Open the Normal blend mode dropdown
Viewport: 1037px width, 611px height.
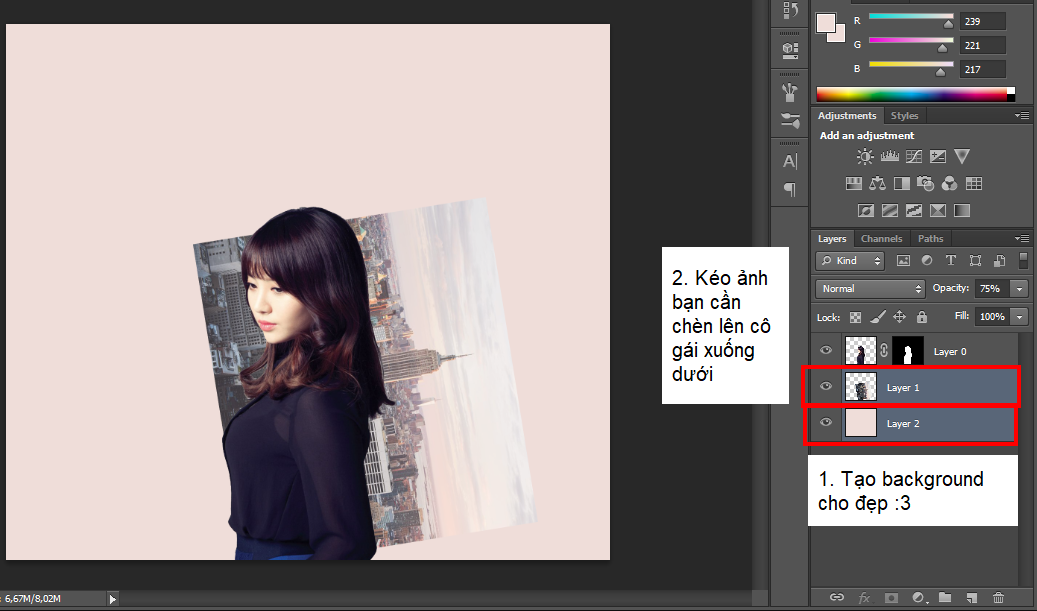click(870, 288)
